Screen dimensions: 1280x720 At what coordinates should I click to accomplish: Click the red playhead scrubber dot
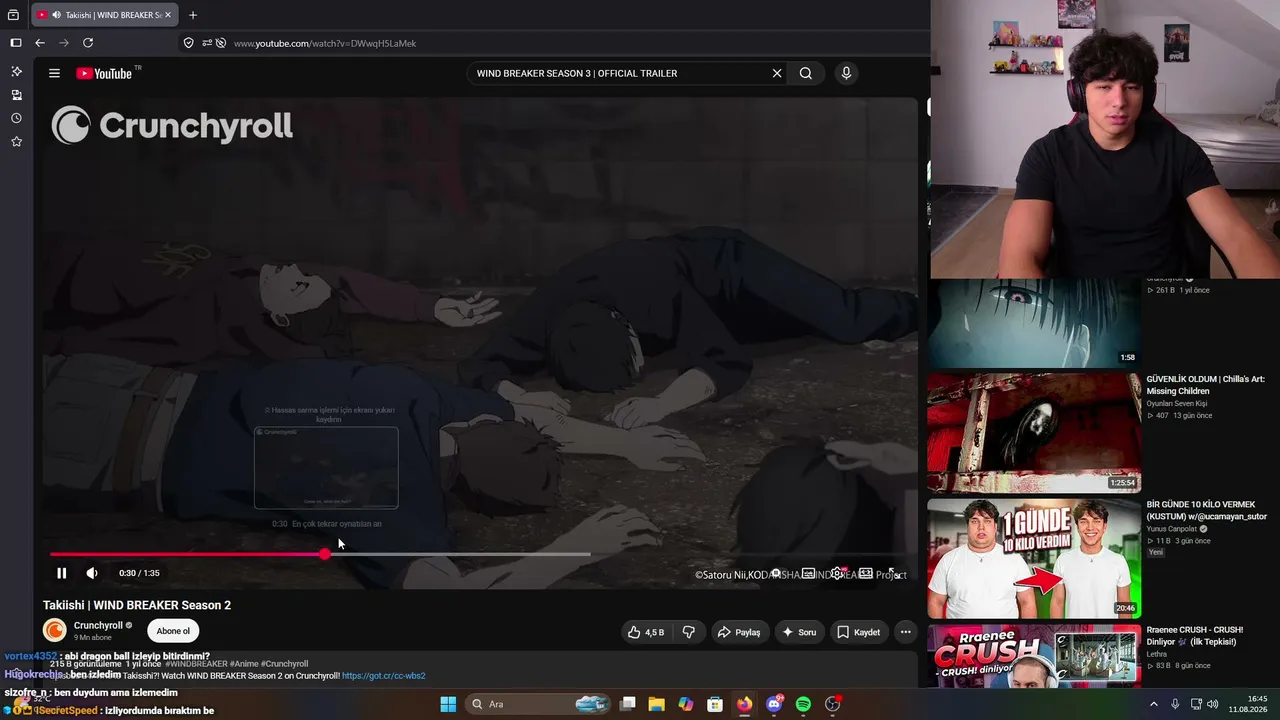point(325,554)
